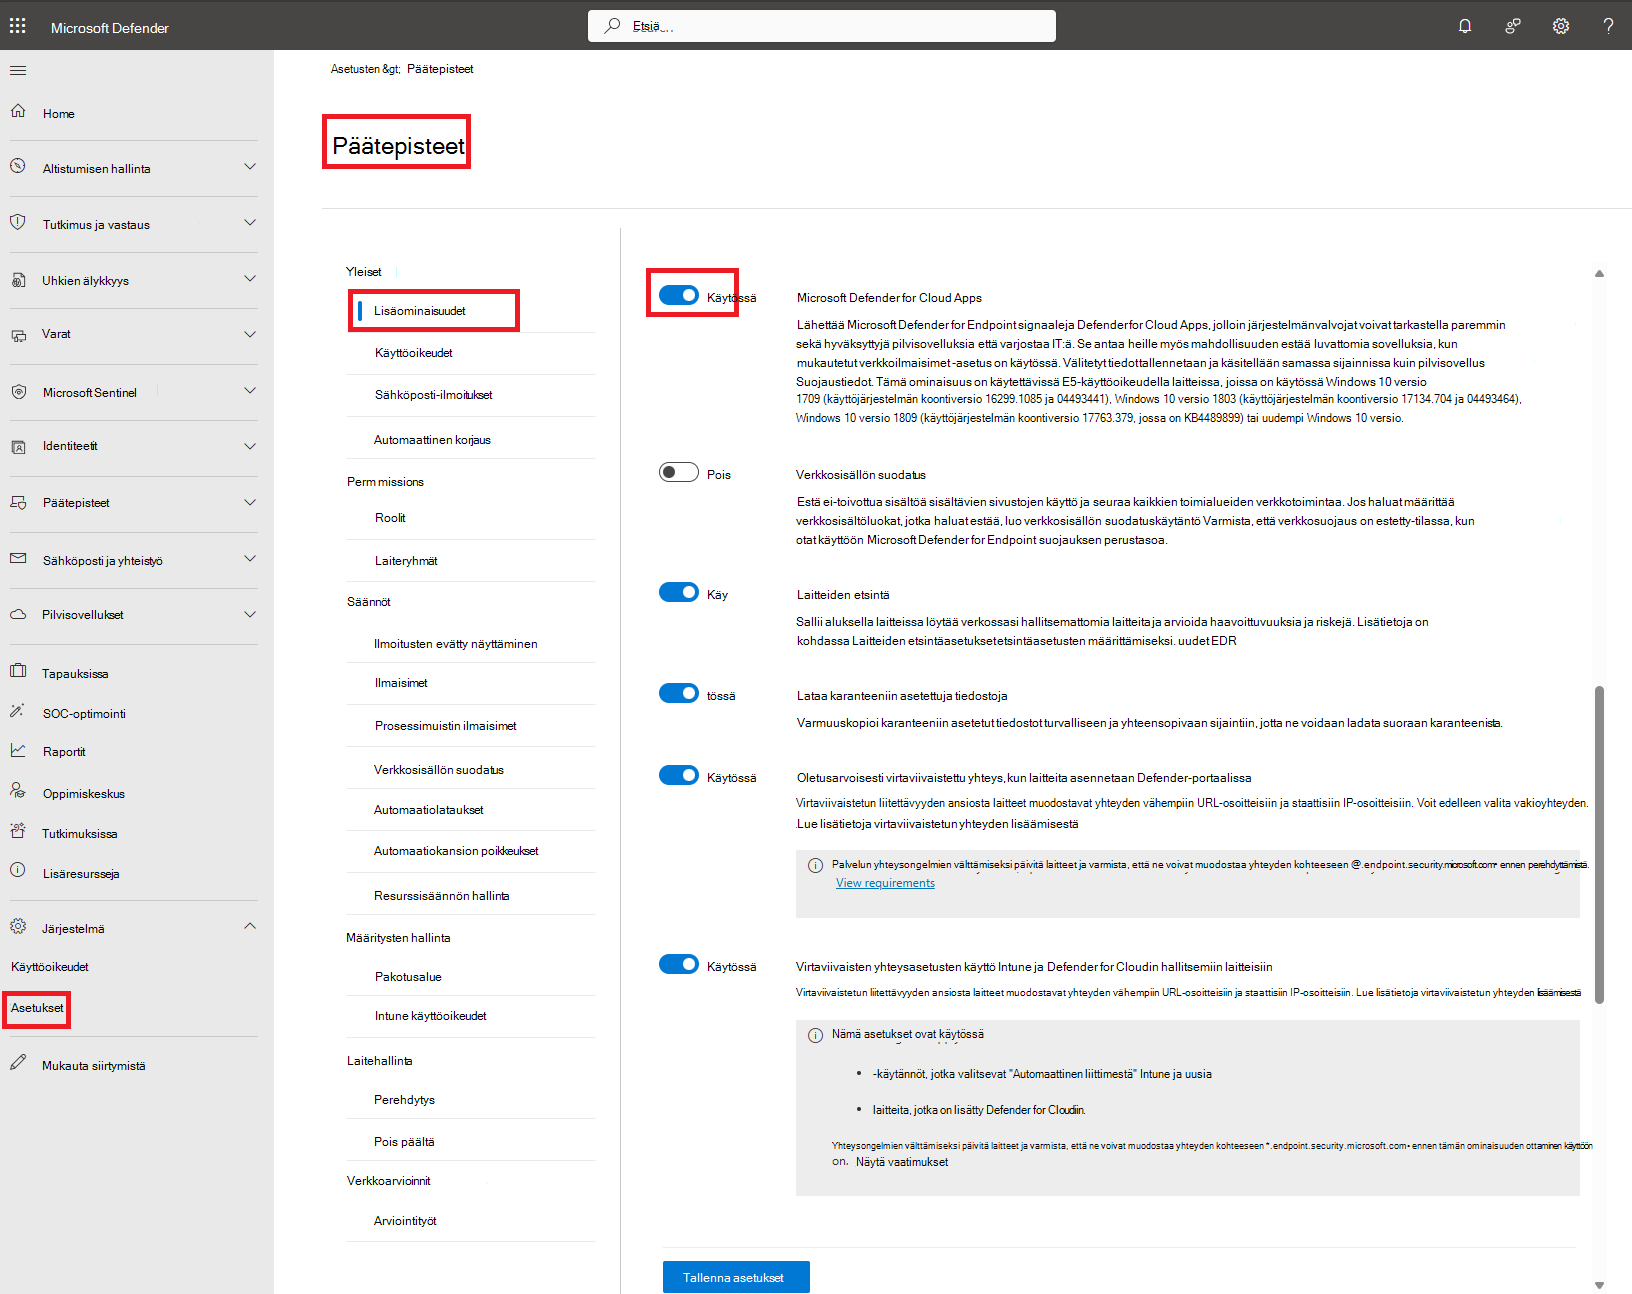Select the Raportit sidebar icon
1632x1294 pixels.
(17, 751)
